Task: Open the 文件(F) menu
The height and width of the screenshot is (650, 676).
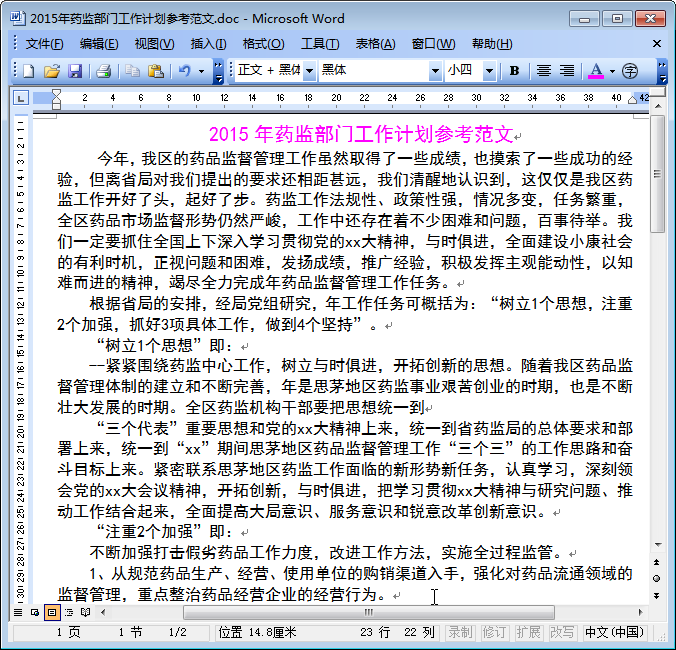Action: (44, 44)
